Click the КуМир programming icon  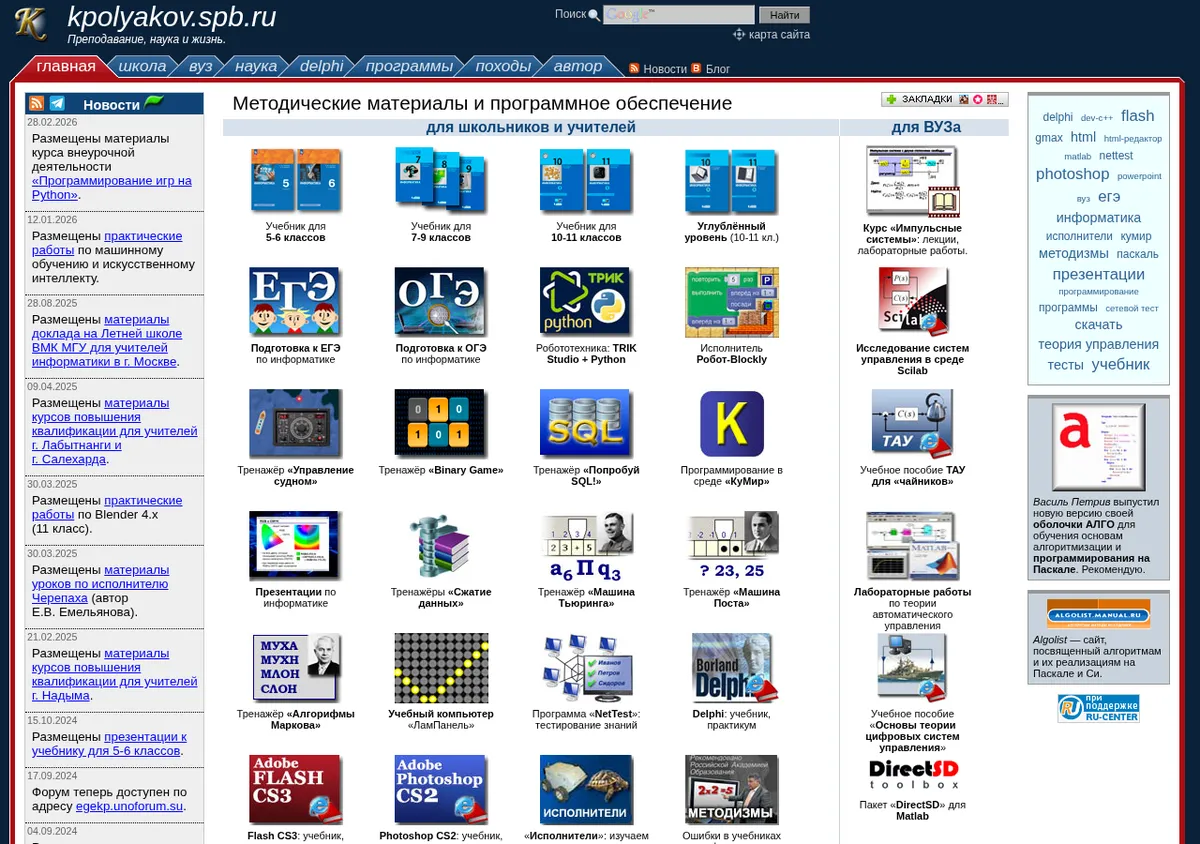click(x=731, y=424)
